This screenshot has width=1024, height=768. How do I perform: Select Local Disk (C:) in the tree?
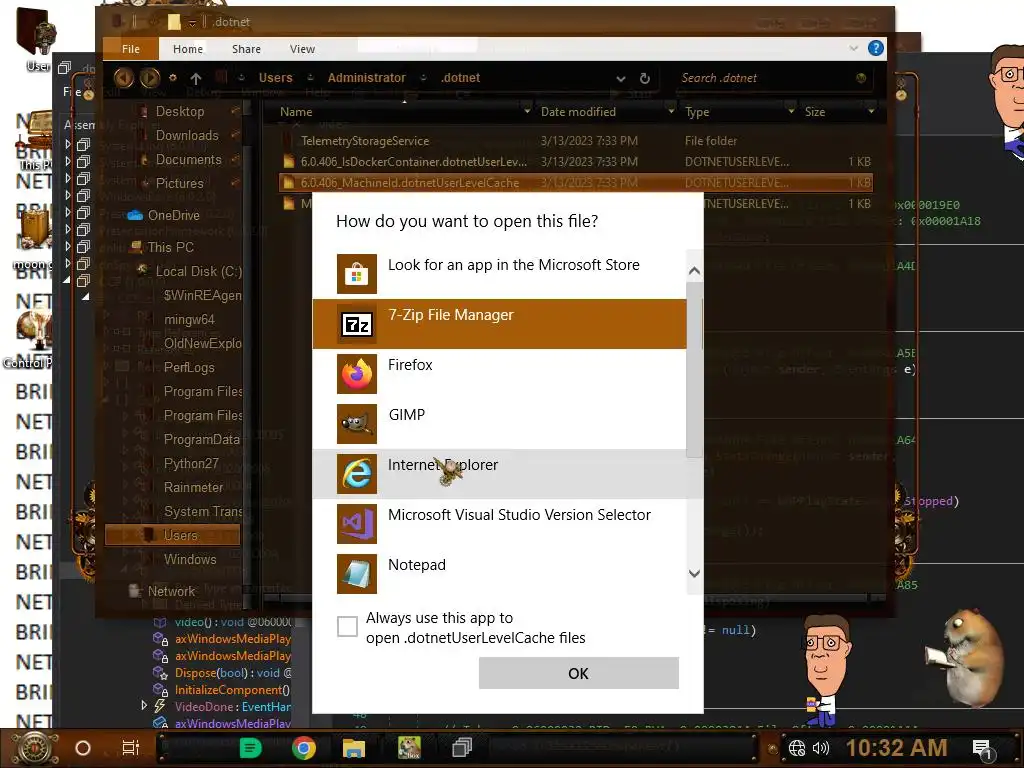pyautogui.click(x=198, y=272)
